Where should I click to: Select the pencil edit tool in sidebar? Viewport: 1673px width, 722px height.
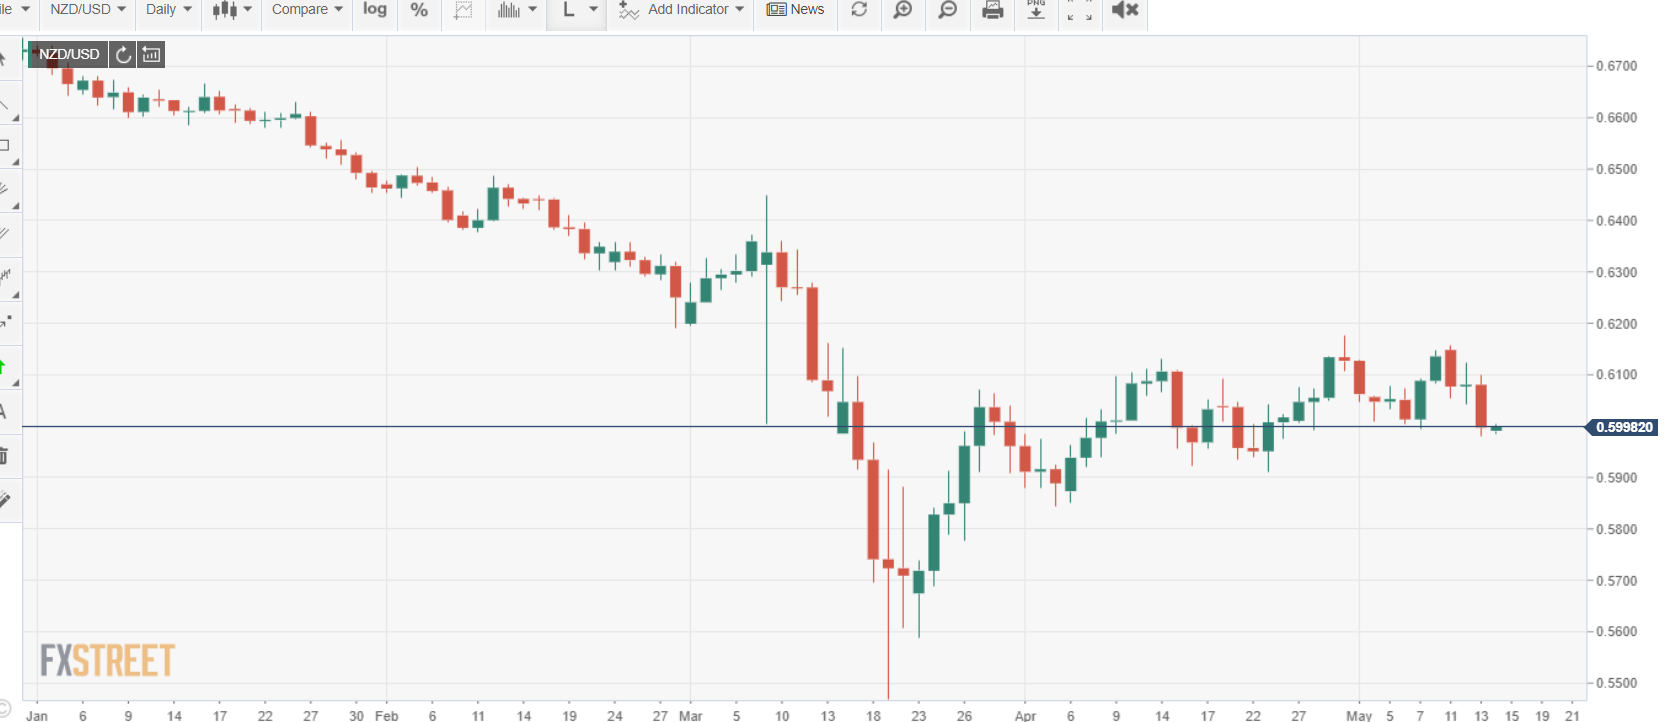pyautogui.click(x=5, y=500)
